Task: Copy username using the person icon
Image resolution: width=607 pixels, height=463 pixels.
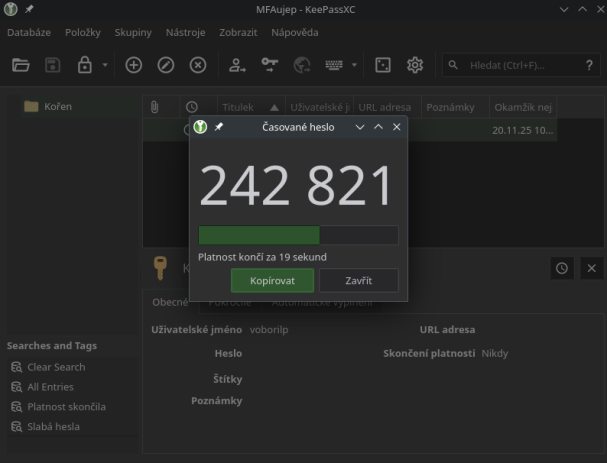Action: click(x=237, y=65)
